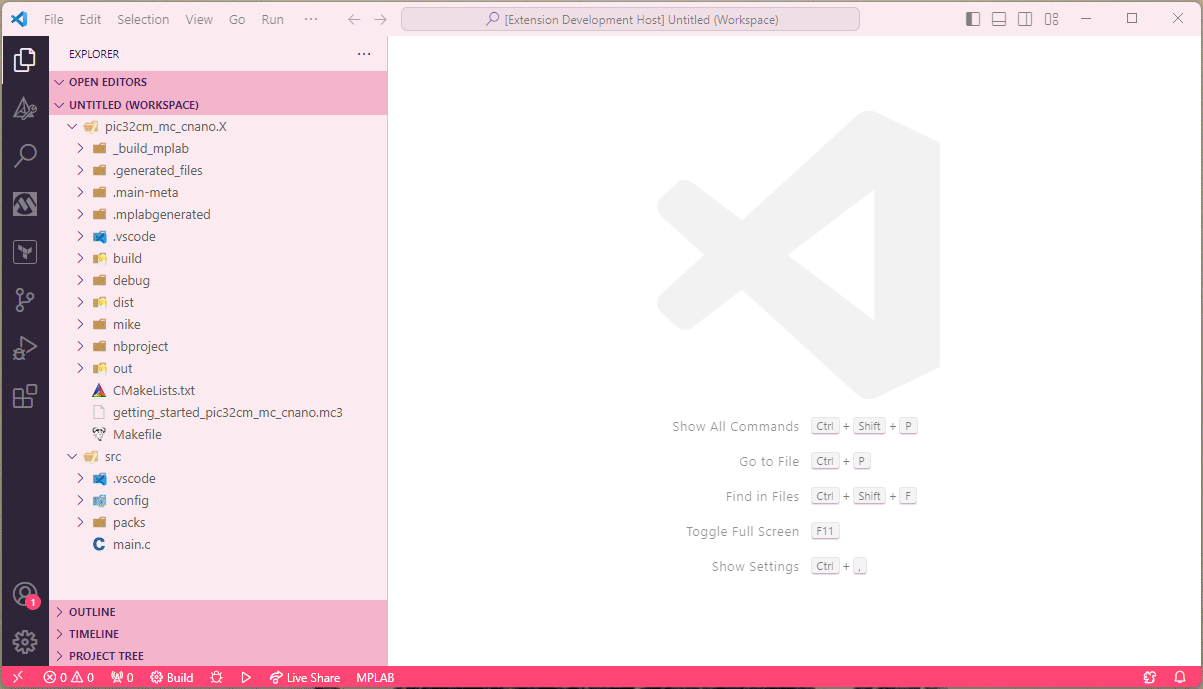Collapse the src folder
Screen dimensions: 1203x689
pyautogui.click(x=218, y=456)
